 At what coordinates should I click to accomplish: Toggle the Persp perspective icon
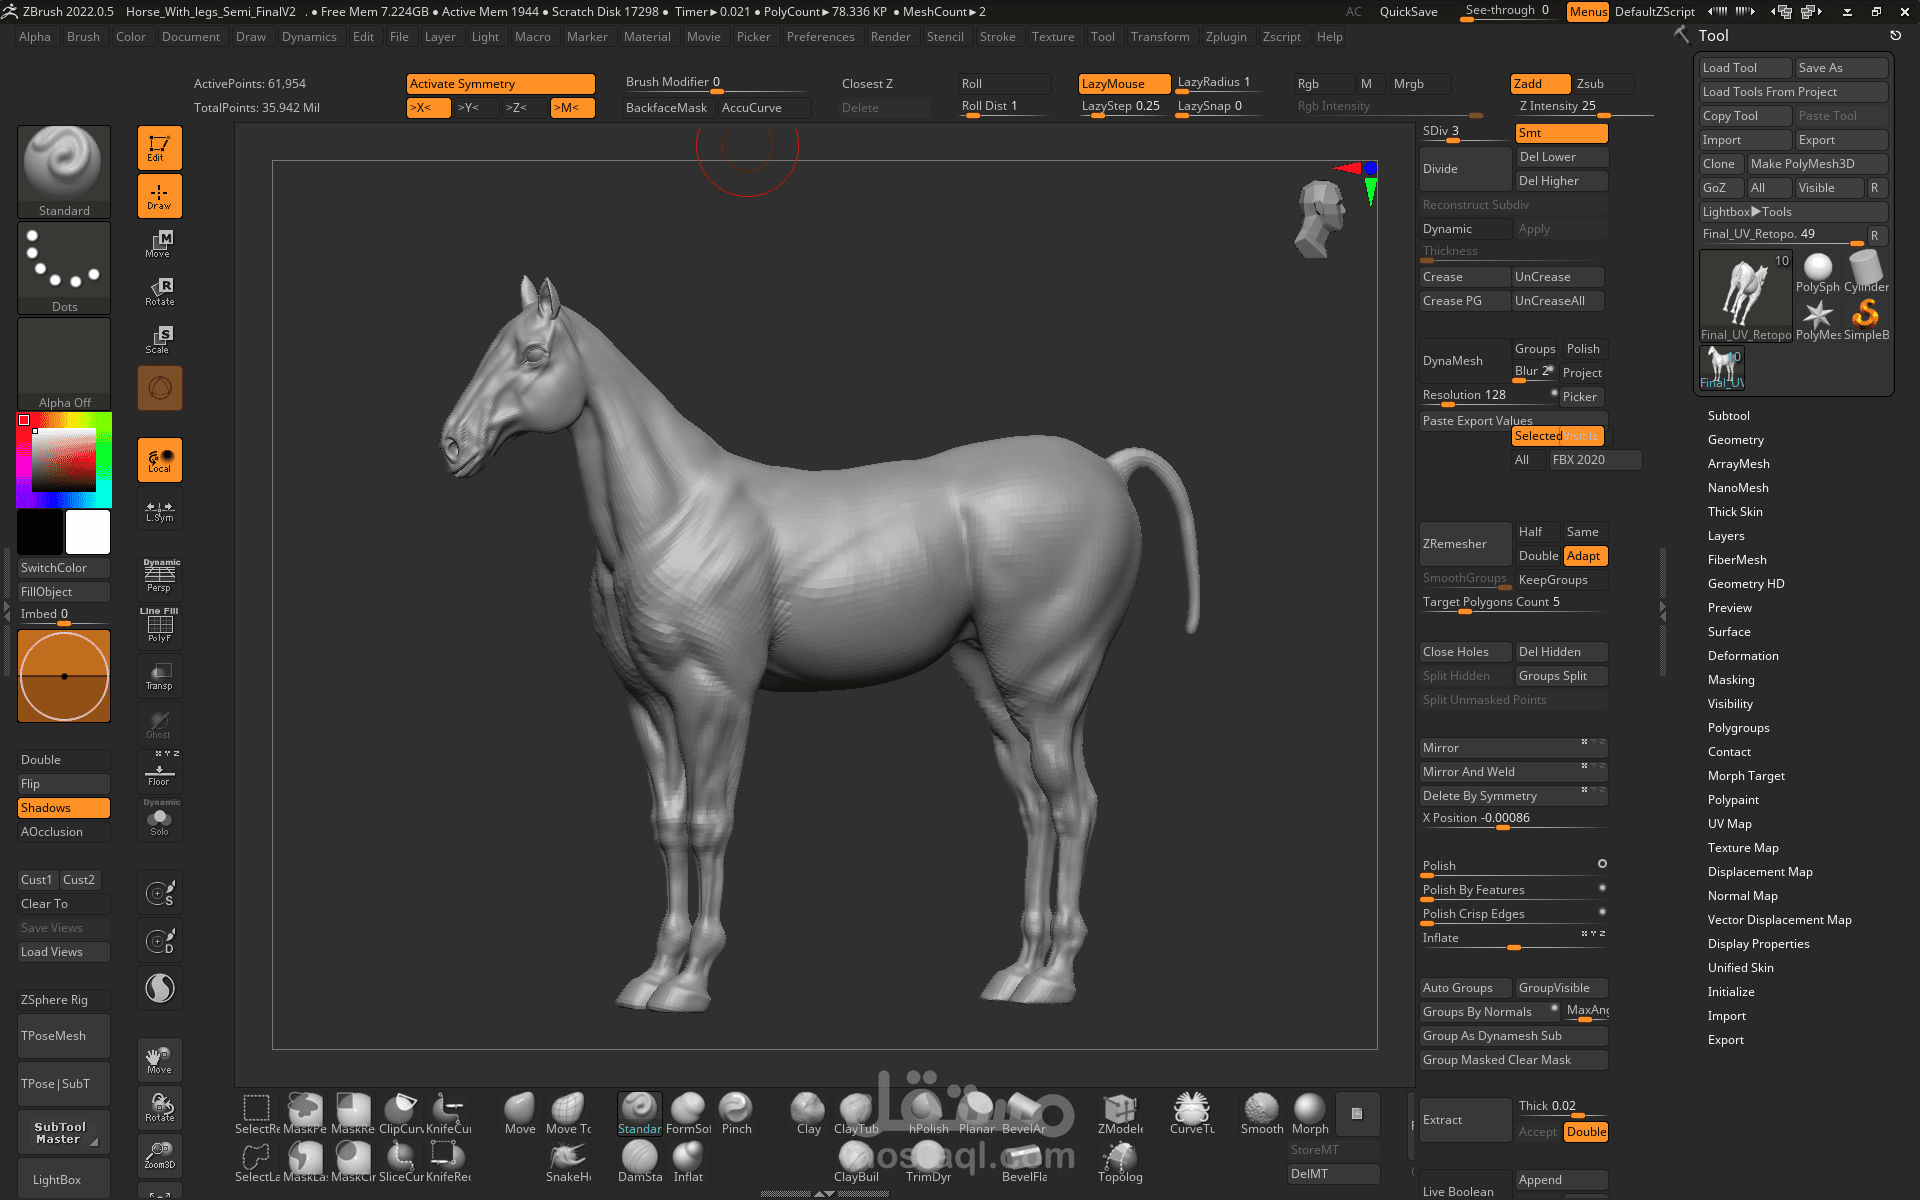click(x=159, y=576)
